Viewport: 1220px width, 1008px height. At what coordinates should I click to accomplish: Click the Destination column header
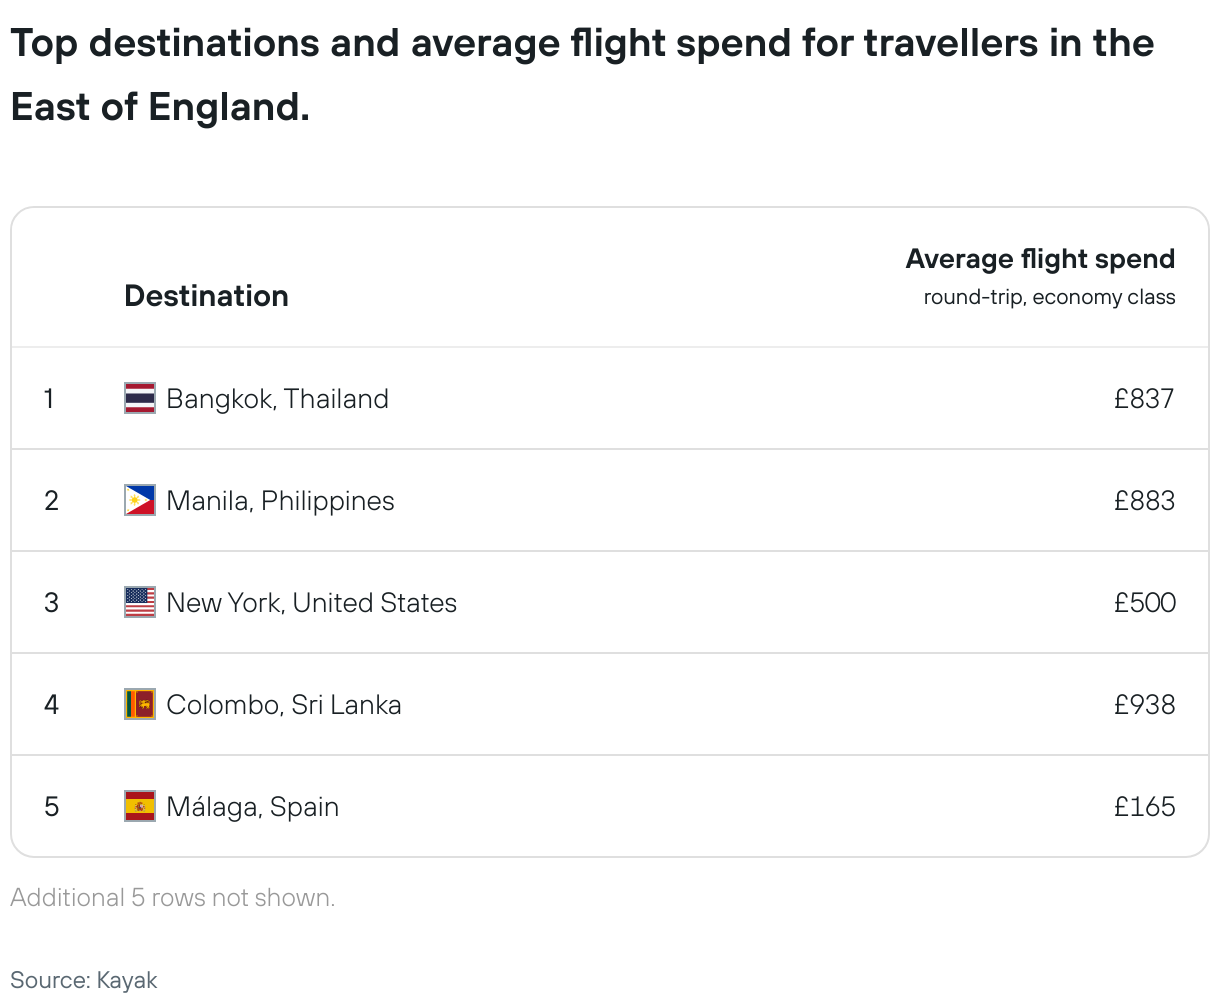point(206,296)
